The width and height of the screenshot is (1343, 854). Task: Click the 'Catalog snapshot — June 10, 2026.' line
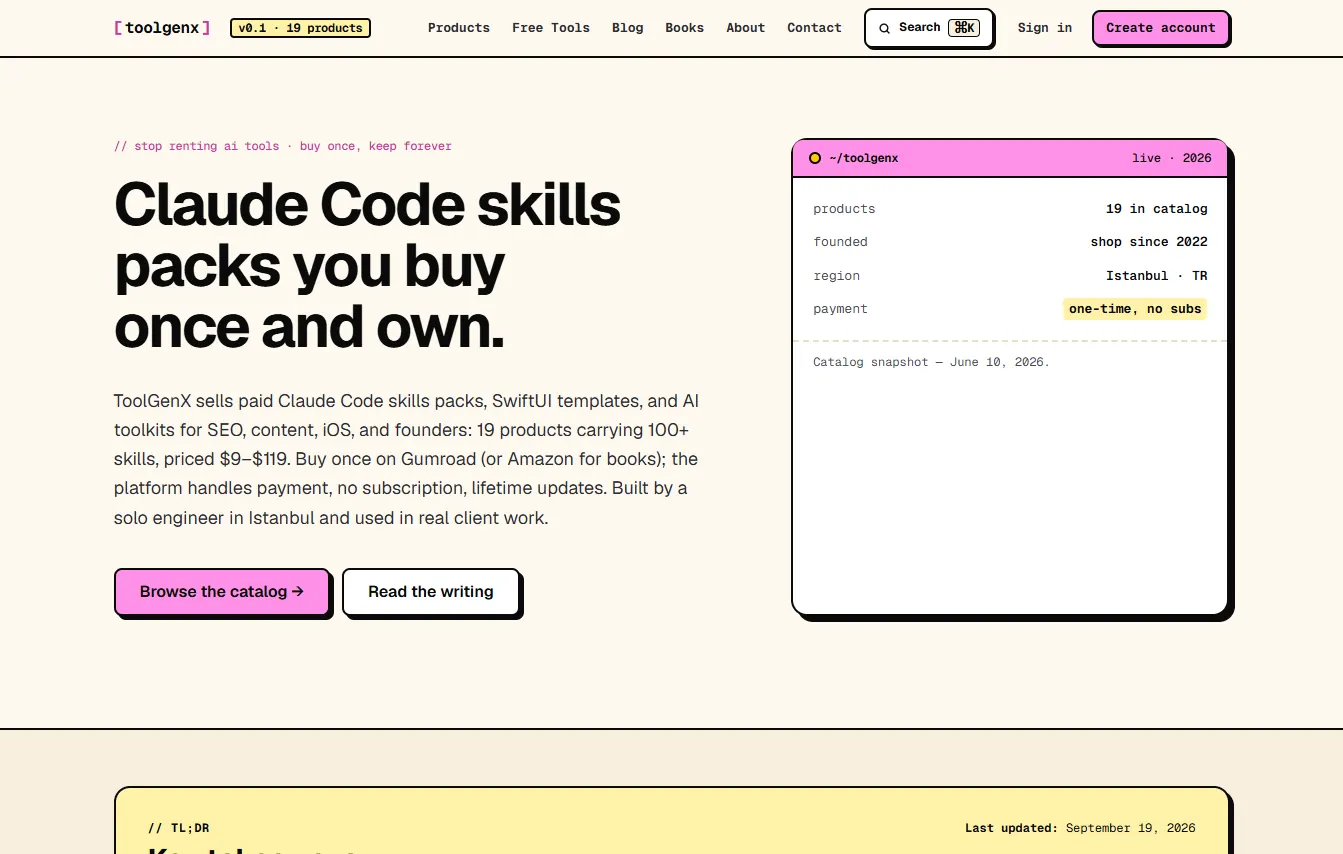pyautogui.click(x=932, y=362)
